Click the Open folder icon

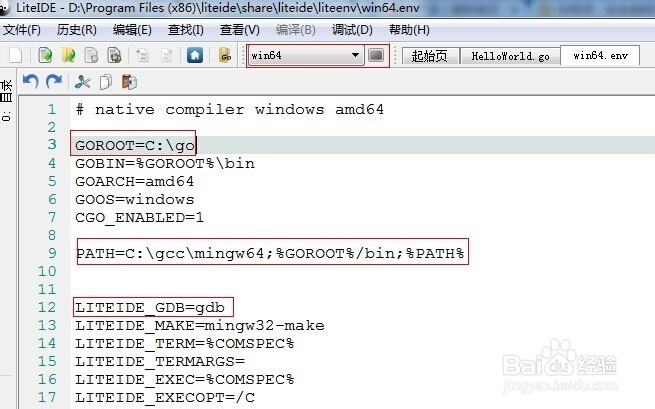(68, 55)
